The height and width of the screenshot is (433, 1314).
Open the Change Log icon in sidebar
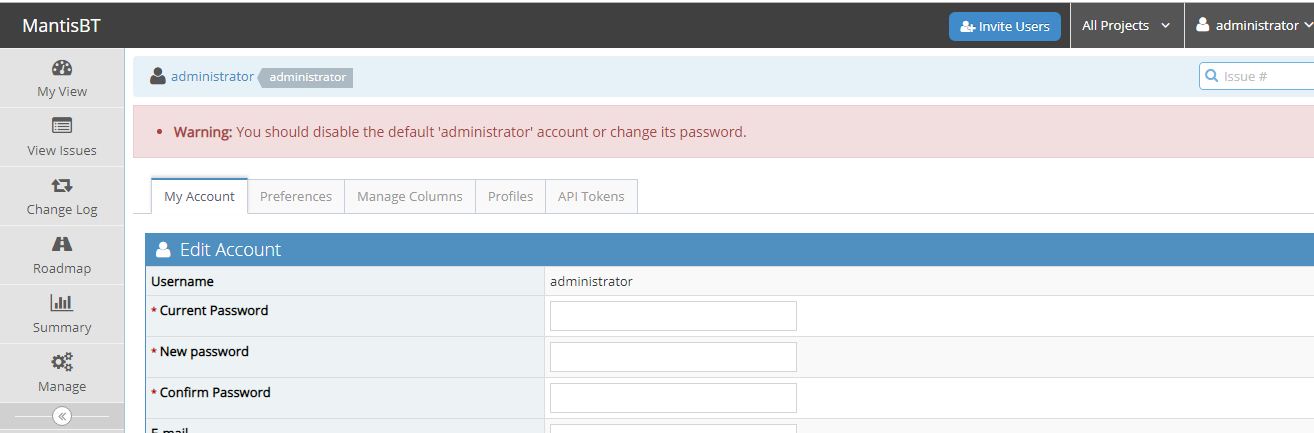point(62,185)
